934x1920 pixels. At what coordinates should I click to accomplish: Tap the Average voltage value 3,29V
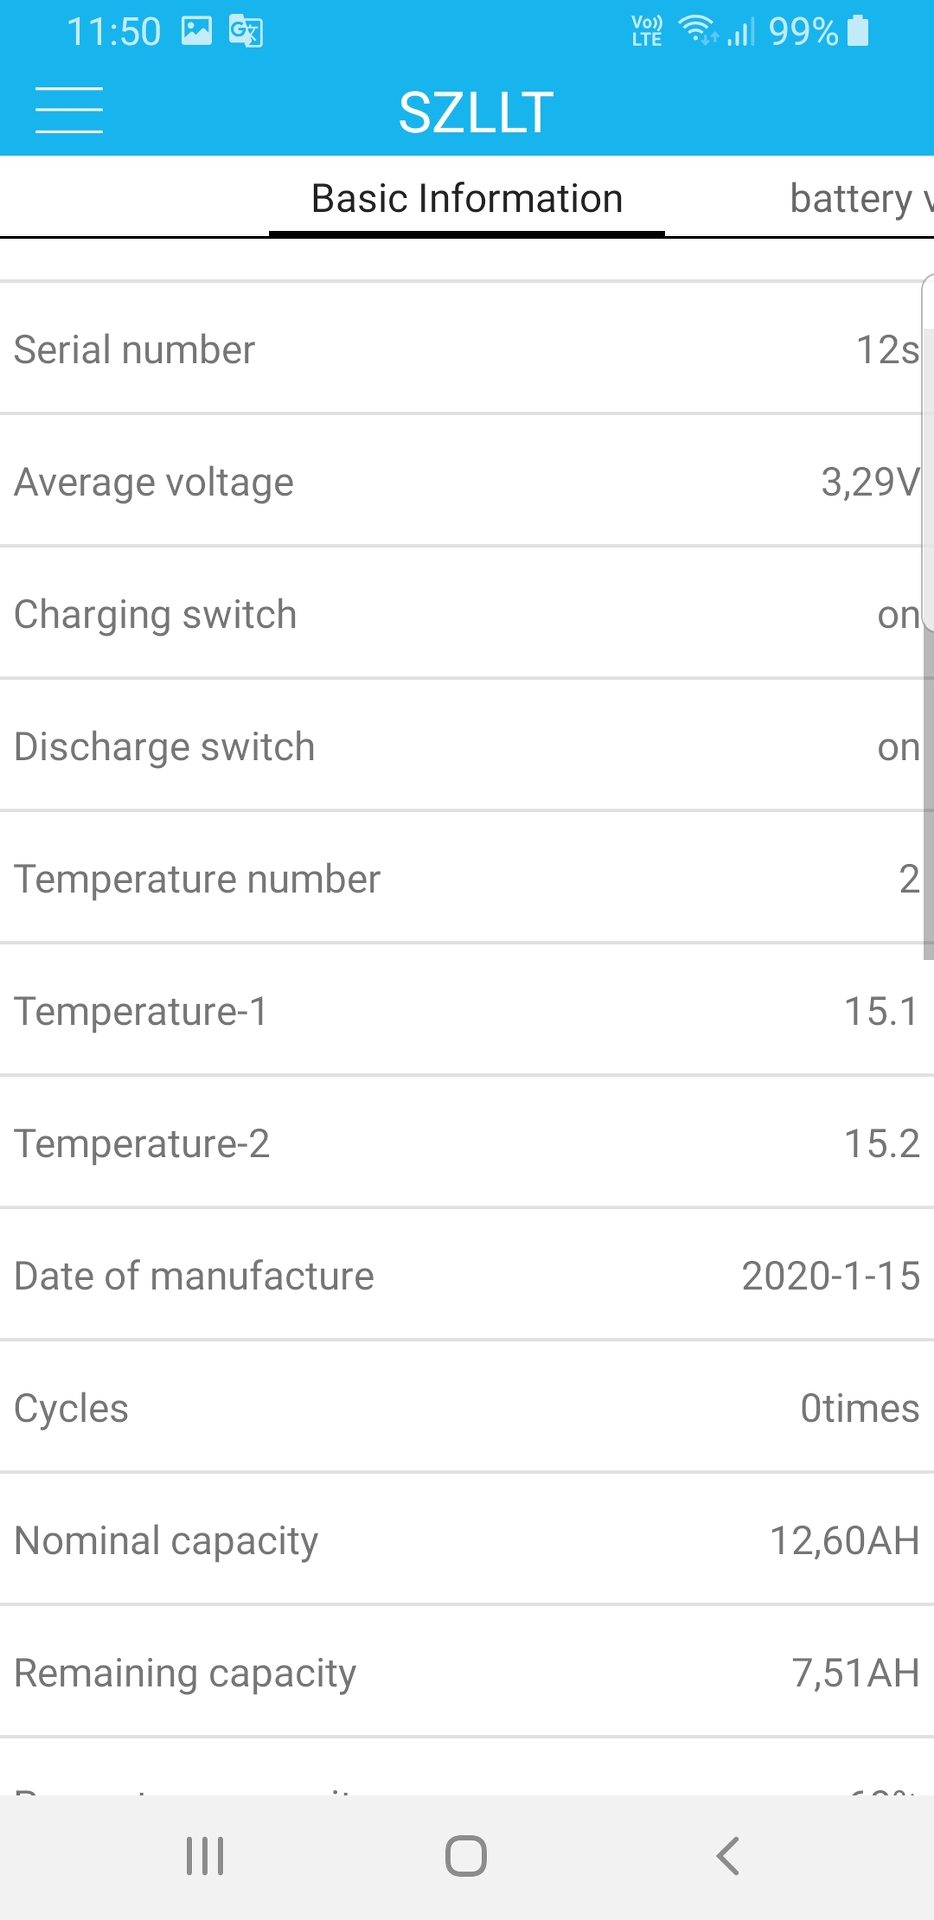tap(868, 482)
